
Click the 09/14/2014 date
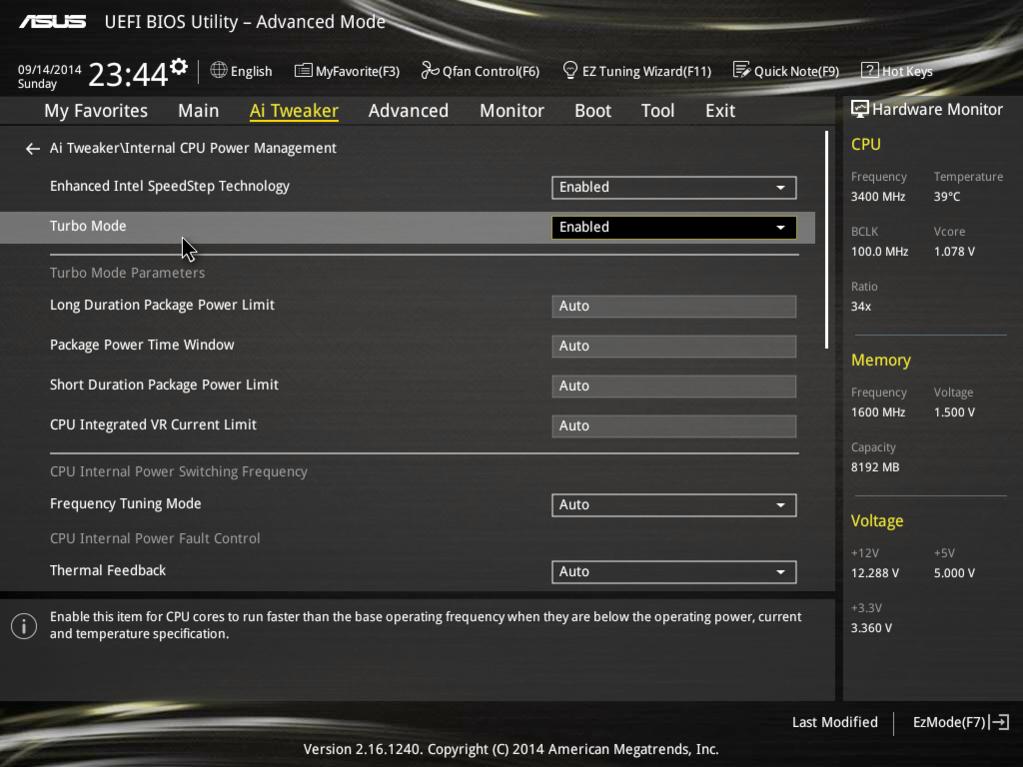50,69
